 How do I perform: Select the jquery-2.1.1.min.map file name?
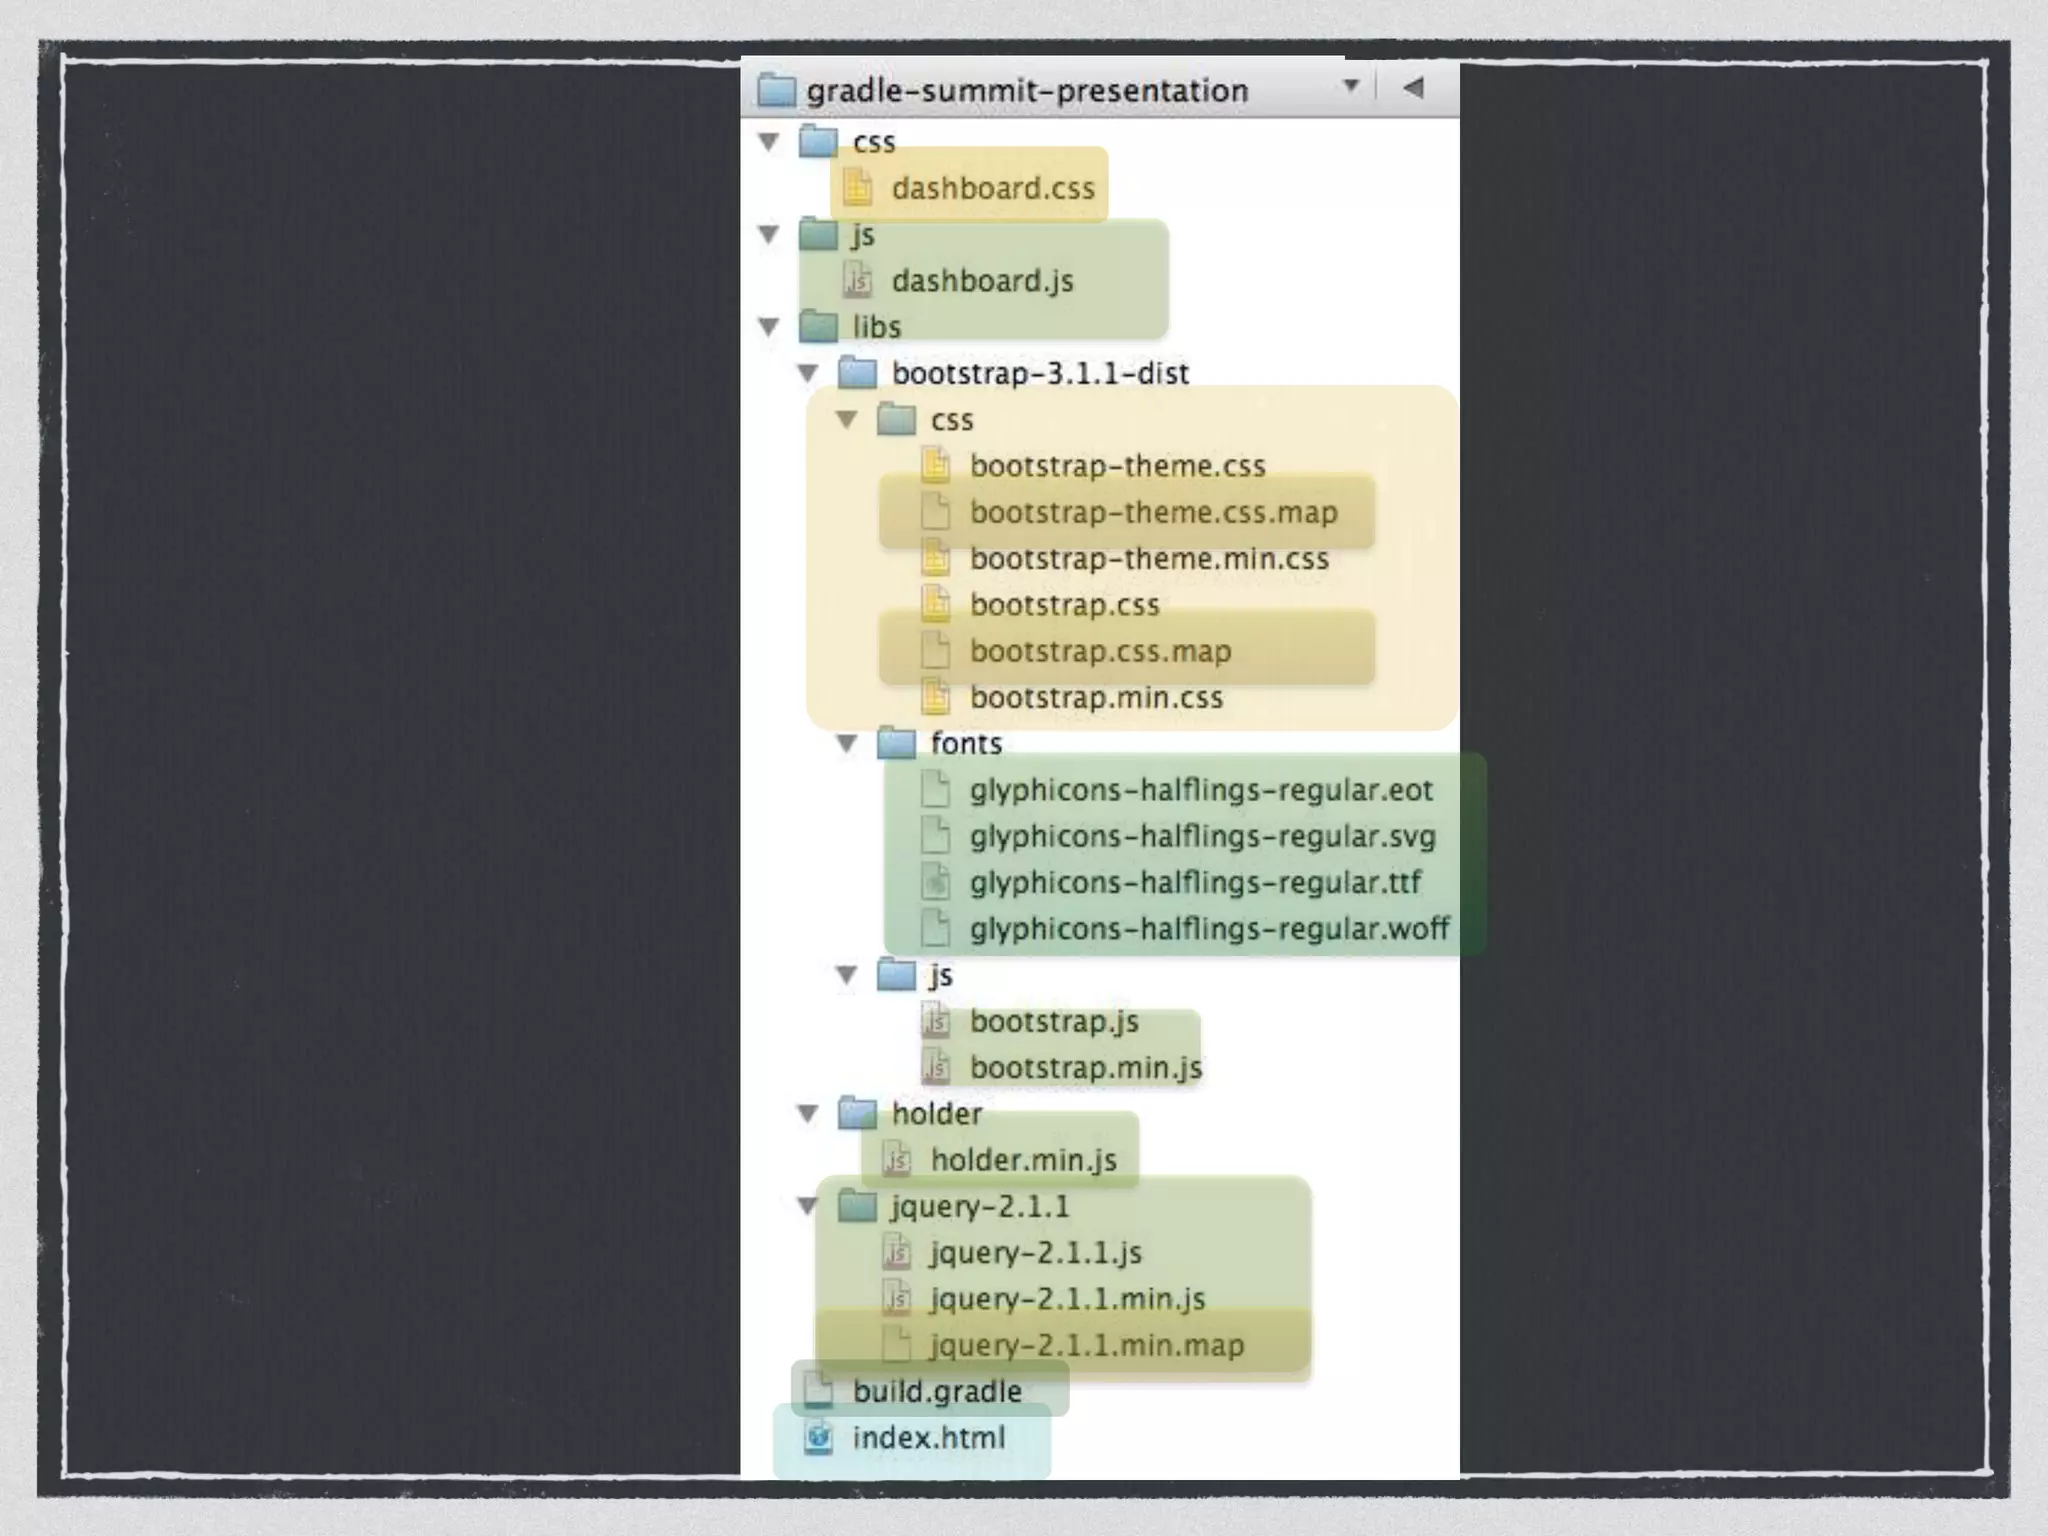pyautogui.click(x=1087, y=1345)
